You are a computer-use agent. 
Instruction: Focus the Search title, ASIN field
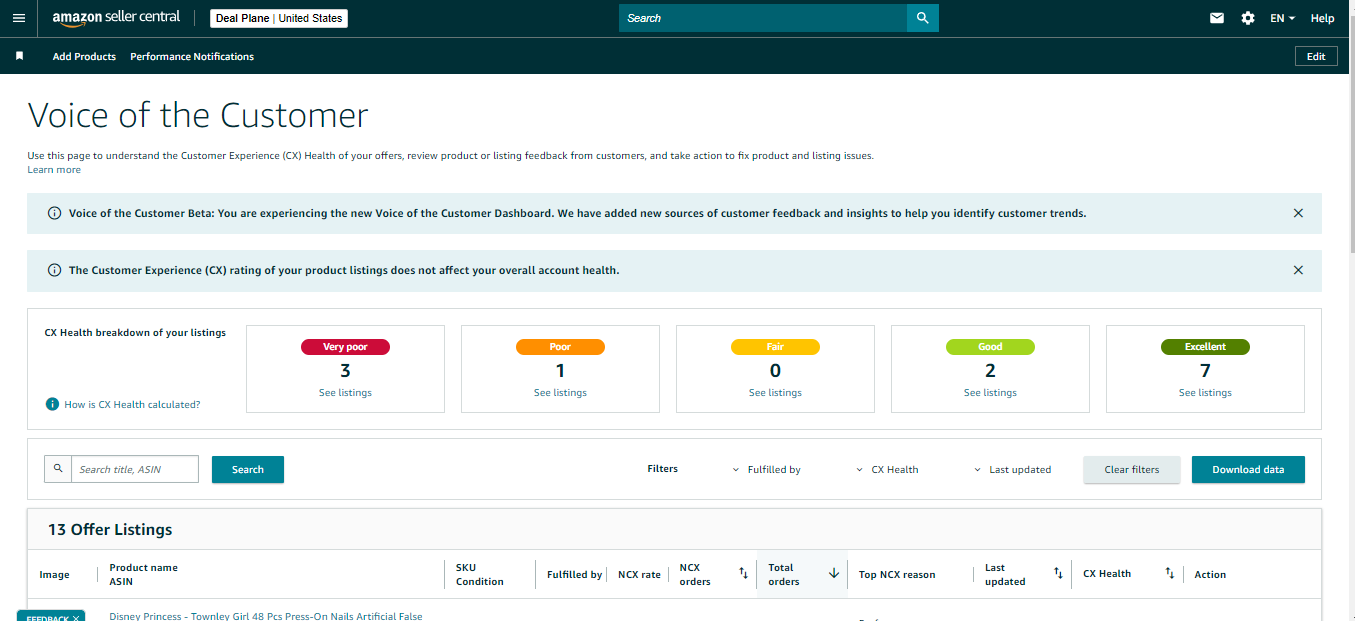pos(135,469)
